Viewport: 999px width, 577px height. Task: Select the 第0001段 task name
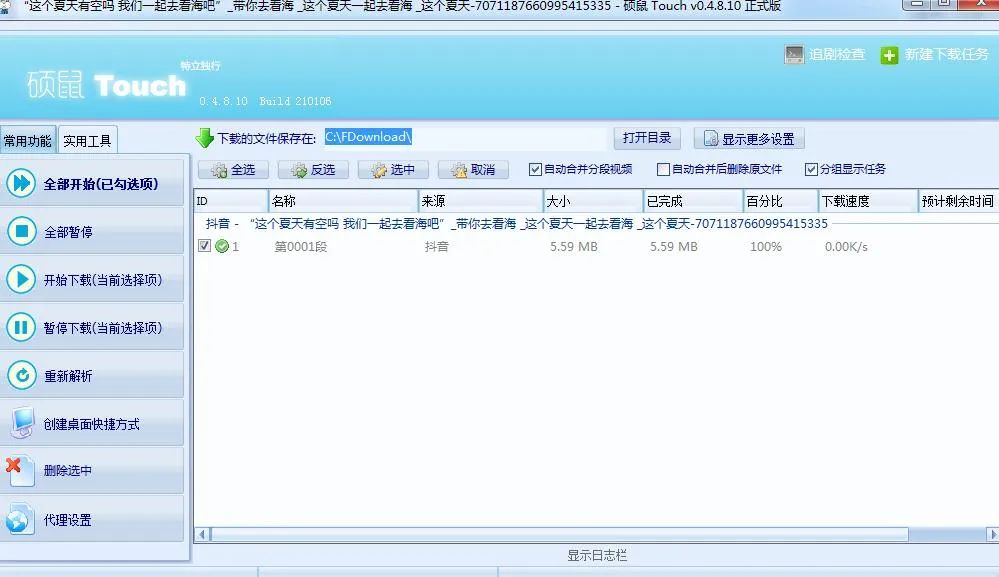(301, 246)
